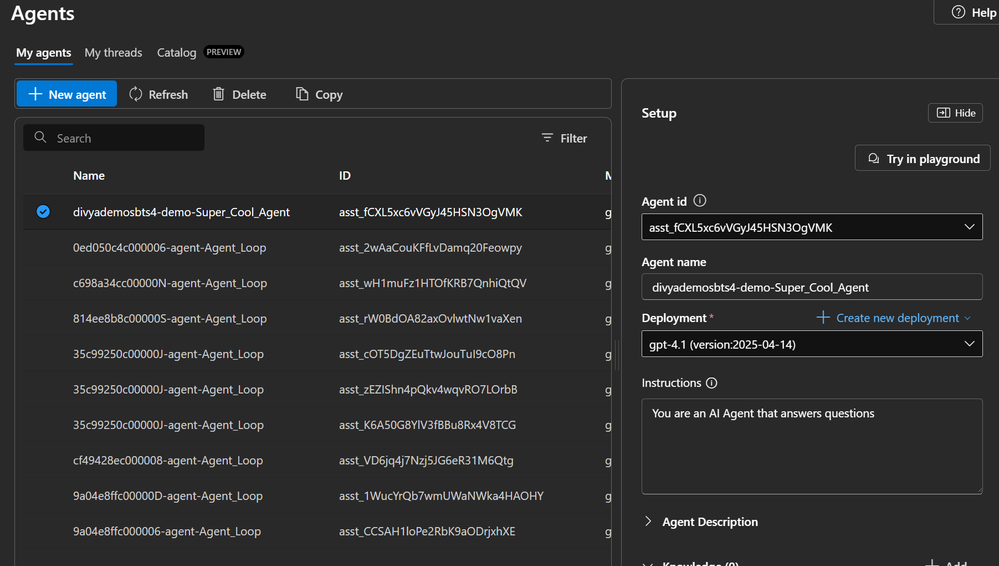The image size is (999, 566).
Task: Click the Delete trash icon
Action: 219,94
